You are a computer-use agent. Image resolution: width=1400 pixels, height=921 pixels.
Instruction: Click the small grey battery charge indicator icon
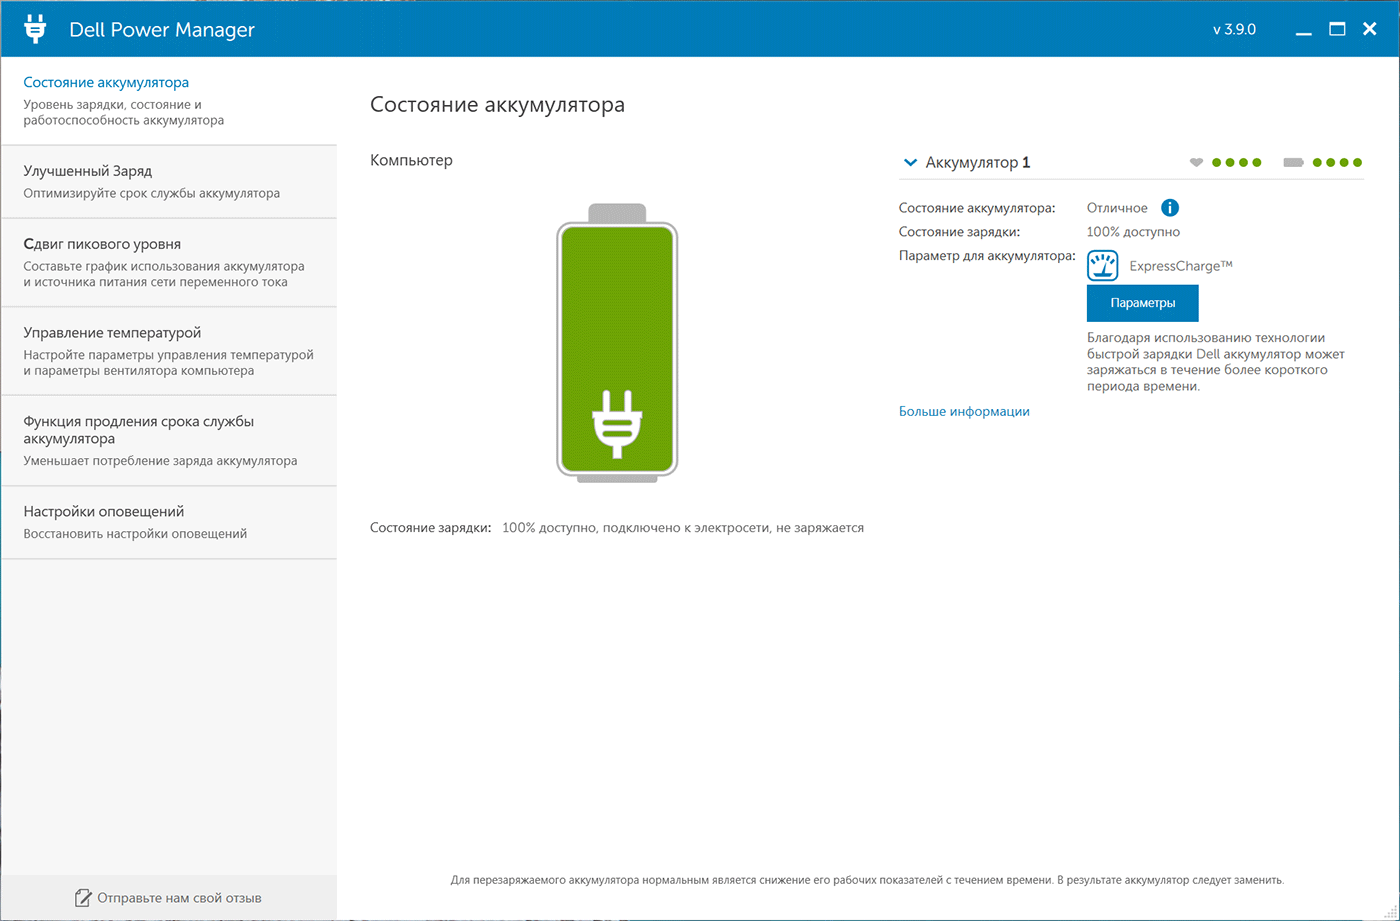coord(1294,162)
